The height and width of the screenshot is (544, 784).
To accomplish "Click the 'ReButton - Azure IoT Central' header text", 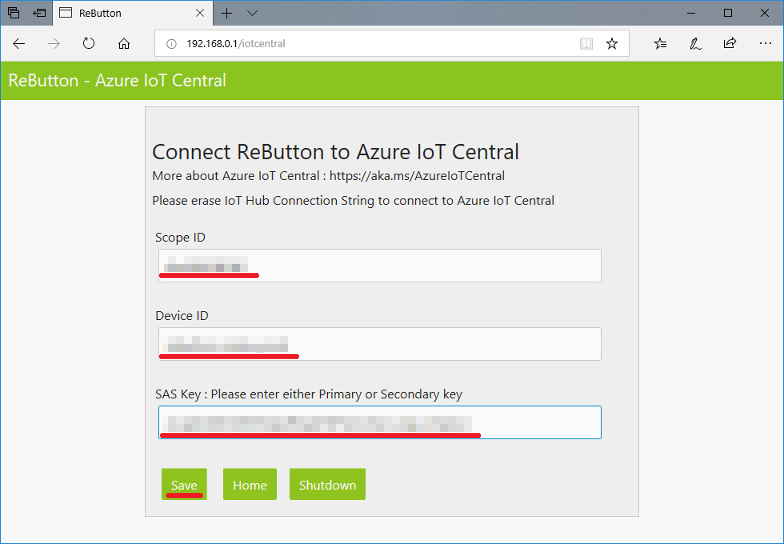I will tap(117, 80).
